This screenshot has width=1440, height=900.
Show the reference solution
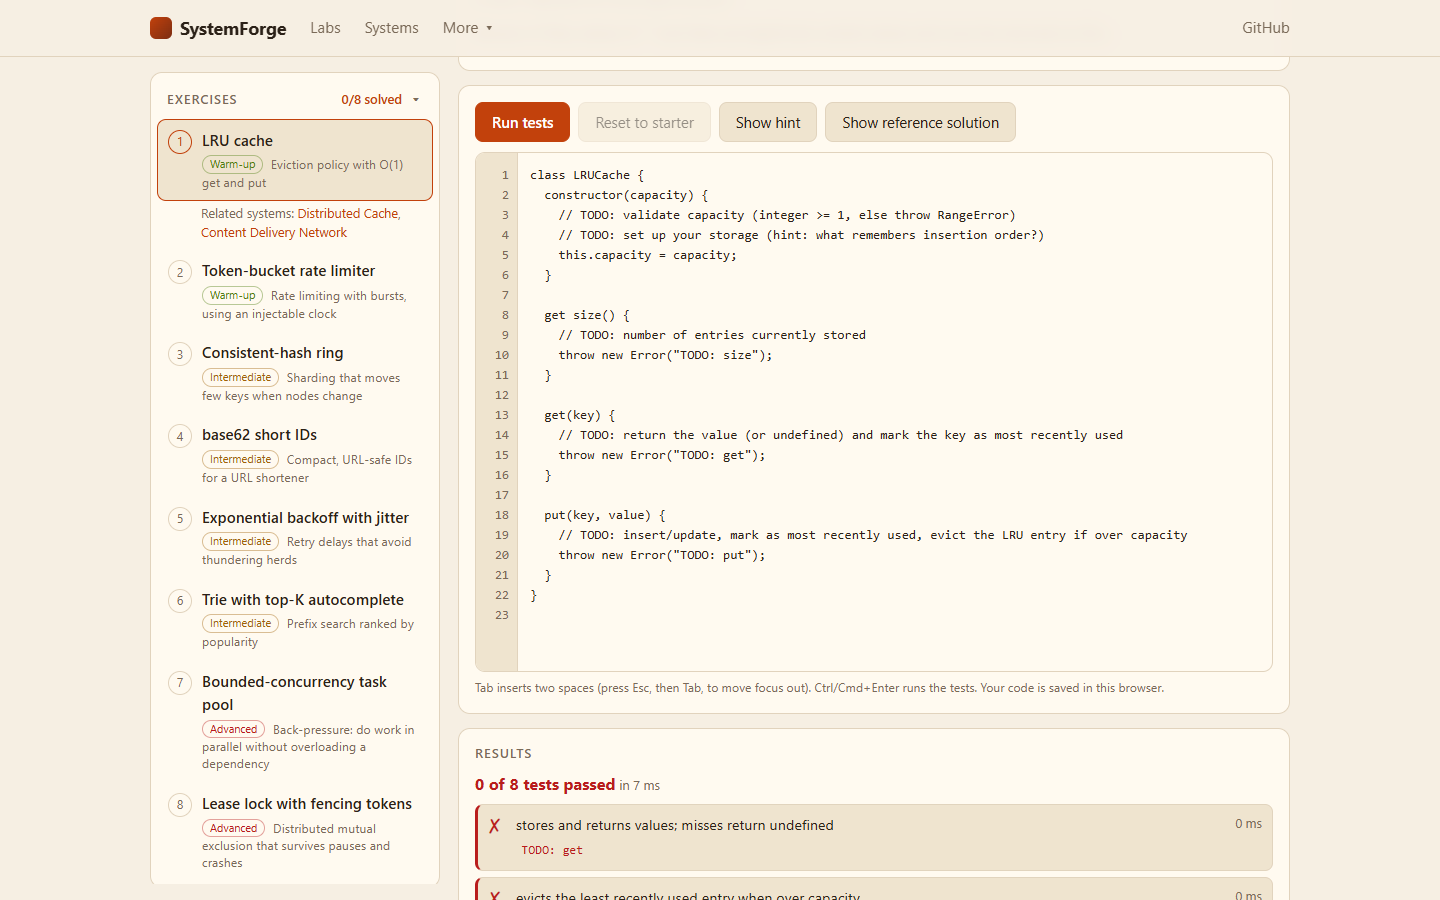[920, 122]
